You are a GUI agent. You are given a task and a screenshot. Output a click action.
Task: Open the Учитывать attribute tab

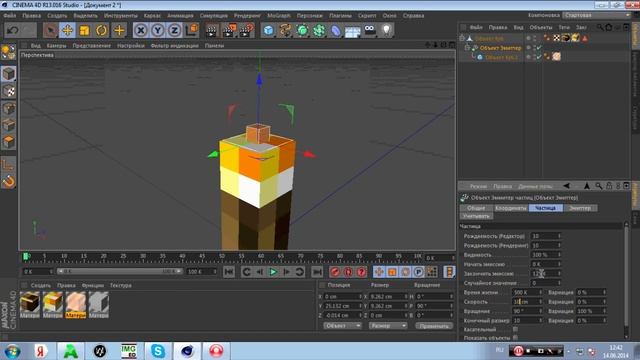coord(476,216)
